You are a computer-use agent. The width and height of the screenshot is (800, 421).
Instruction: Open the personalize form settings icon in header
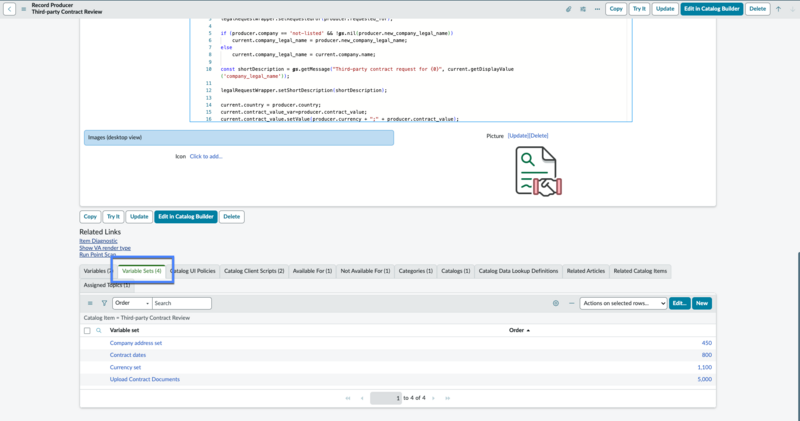pos(583,9)
